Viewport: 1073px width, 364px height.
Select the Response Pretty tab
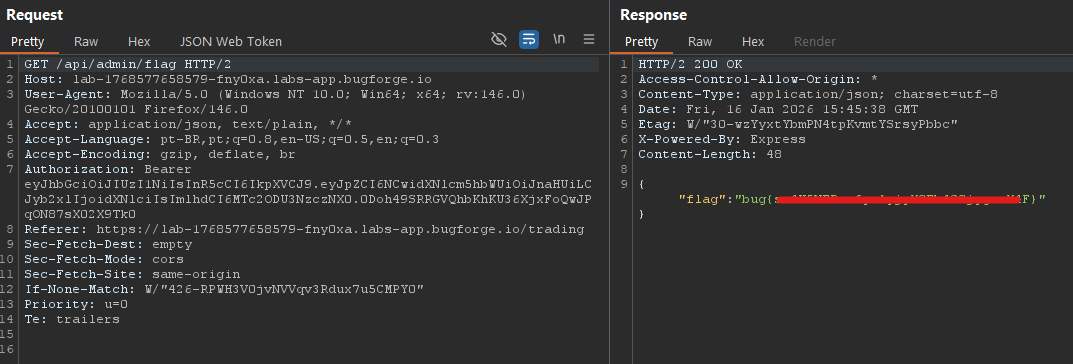[x=641, y=42]
